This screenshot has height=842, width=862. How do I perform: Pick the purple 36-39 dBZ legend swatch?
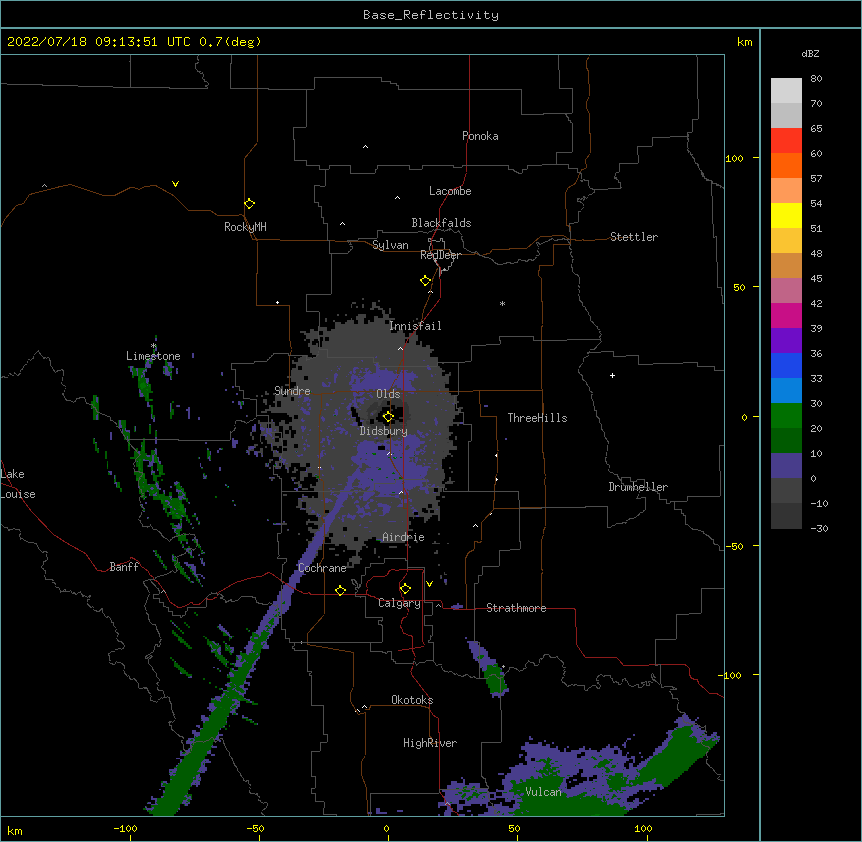[786, 340]
